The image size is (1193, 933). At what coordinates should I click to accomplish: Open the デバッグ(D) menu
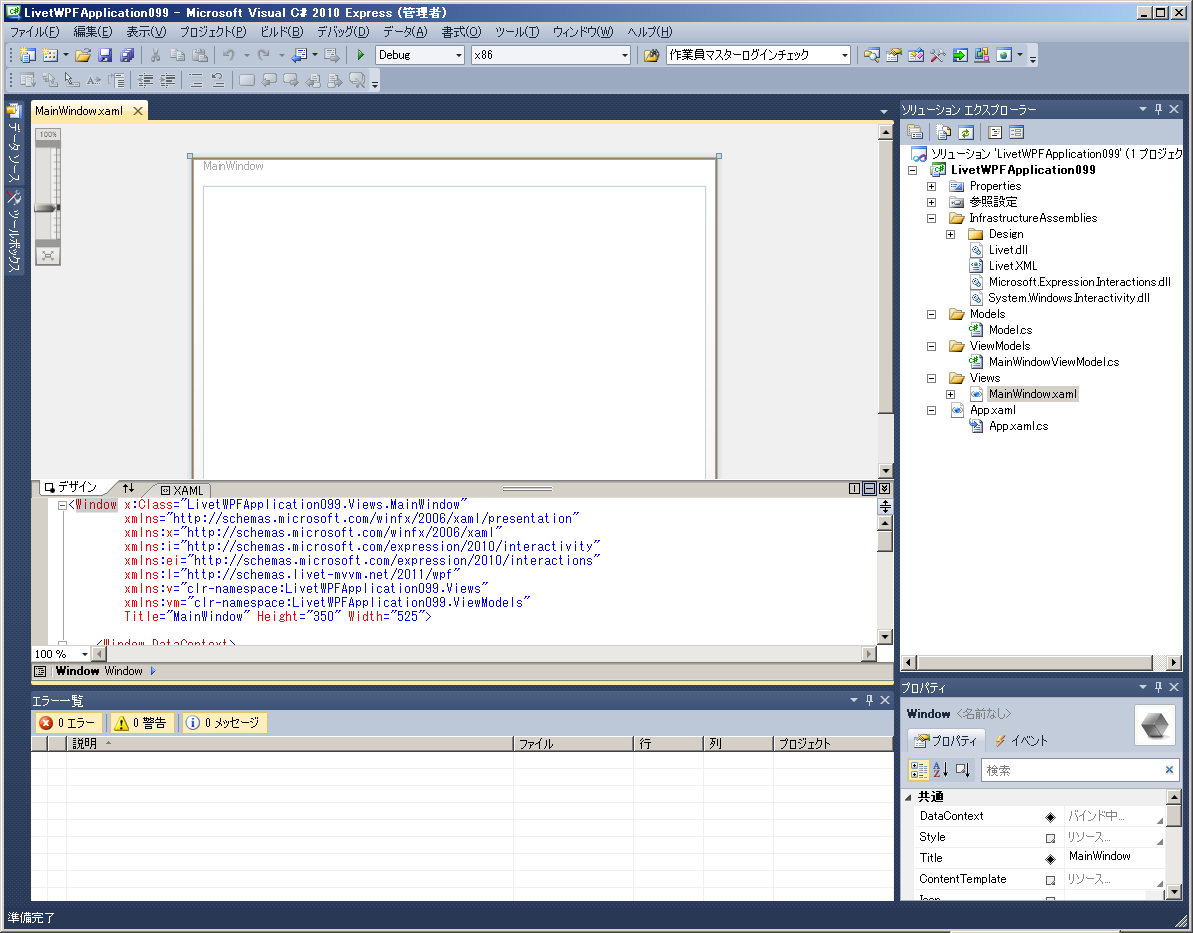click(343, 32)
